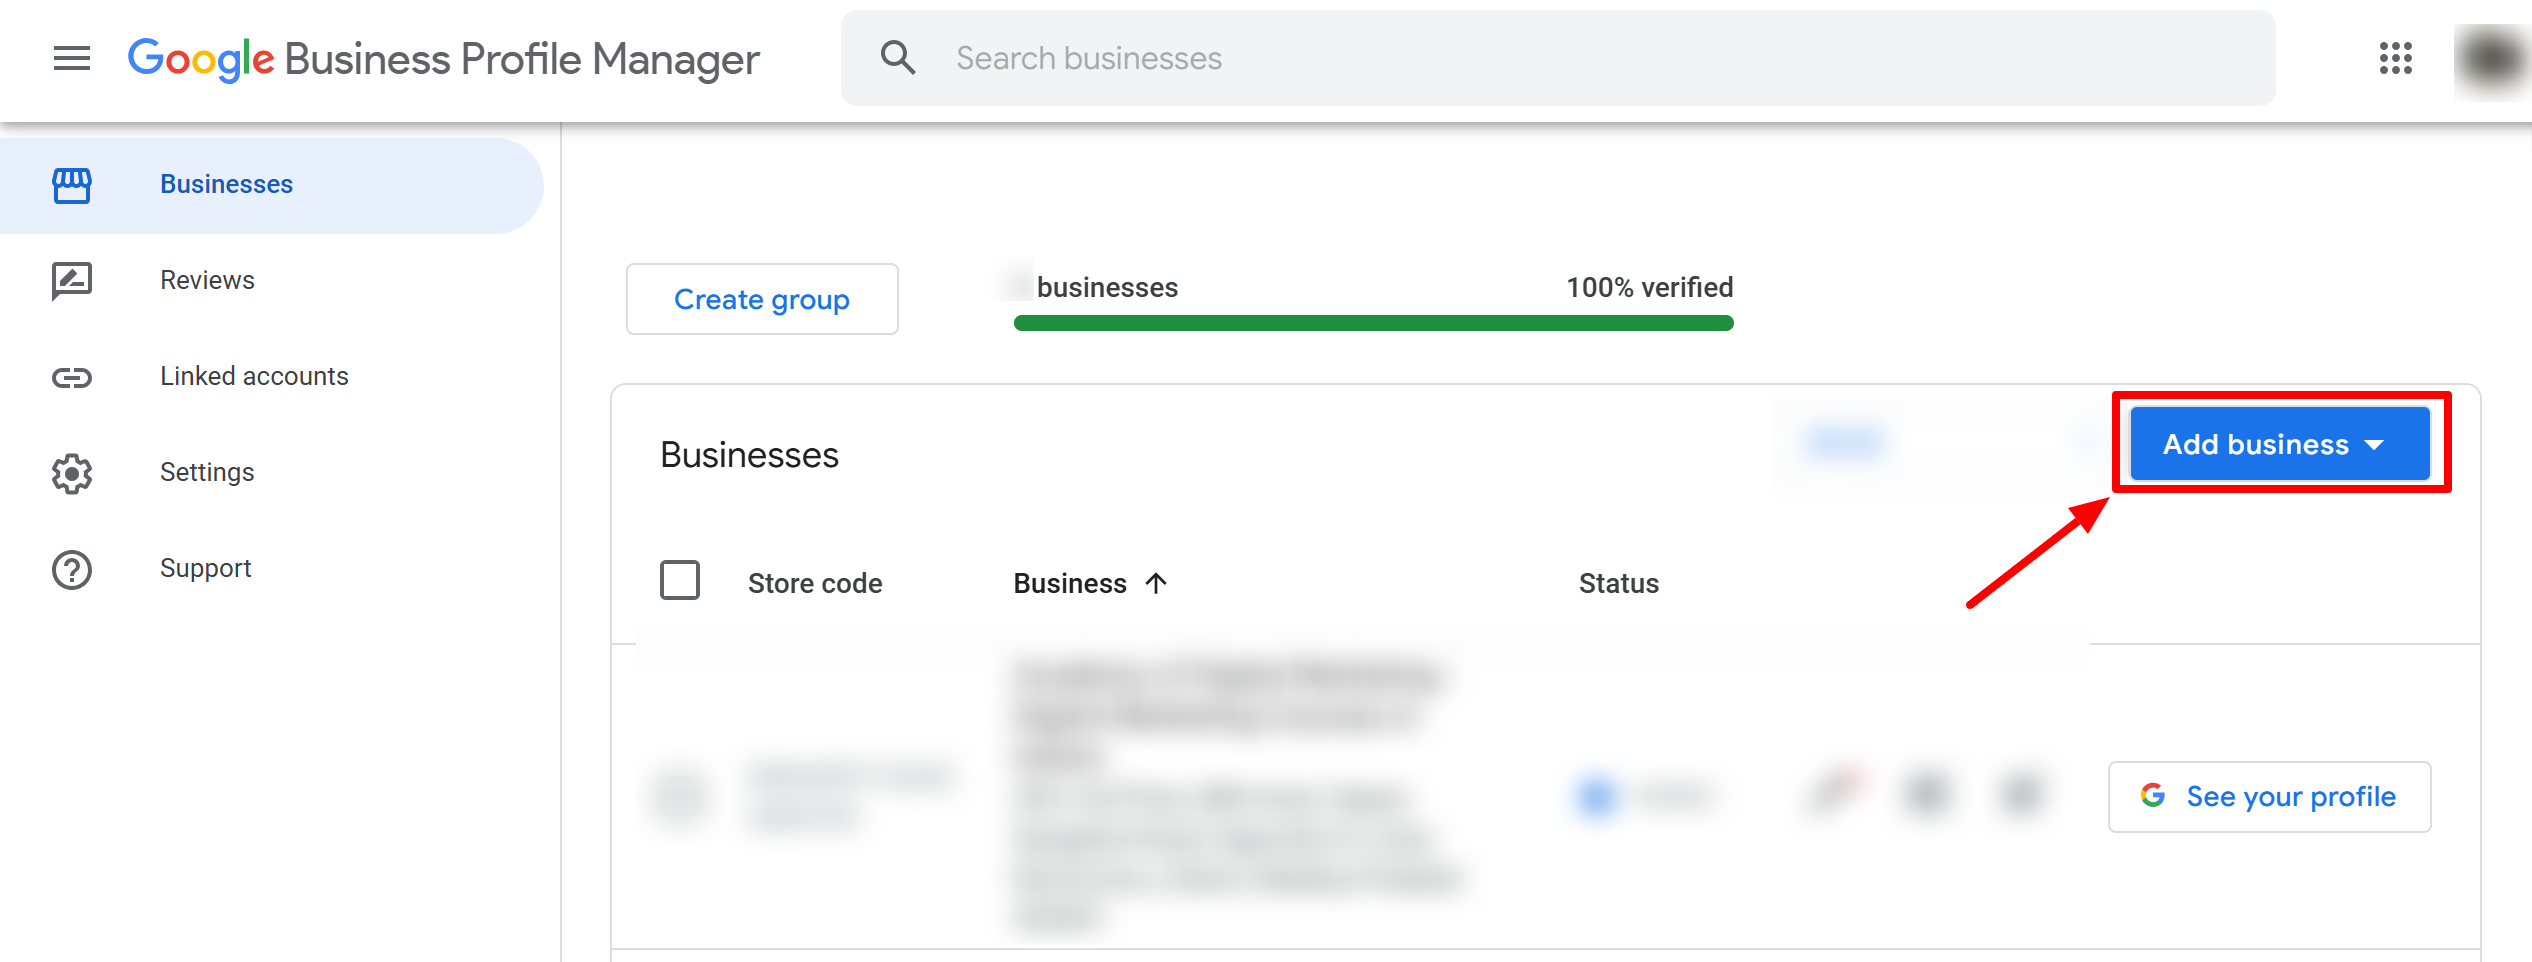Click the Settings gear icon
The width and height of the screenshot is (2532, 962).
(x=72, y=473)
